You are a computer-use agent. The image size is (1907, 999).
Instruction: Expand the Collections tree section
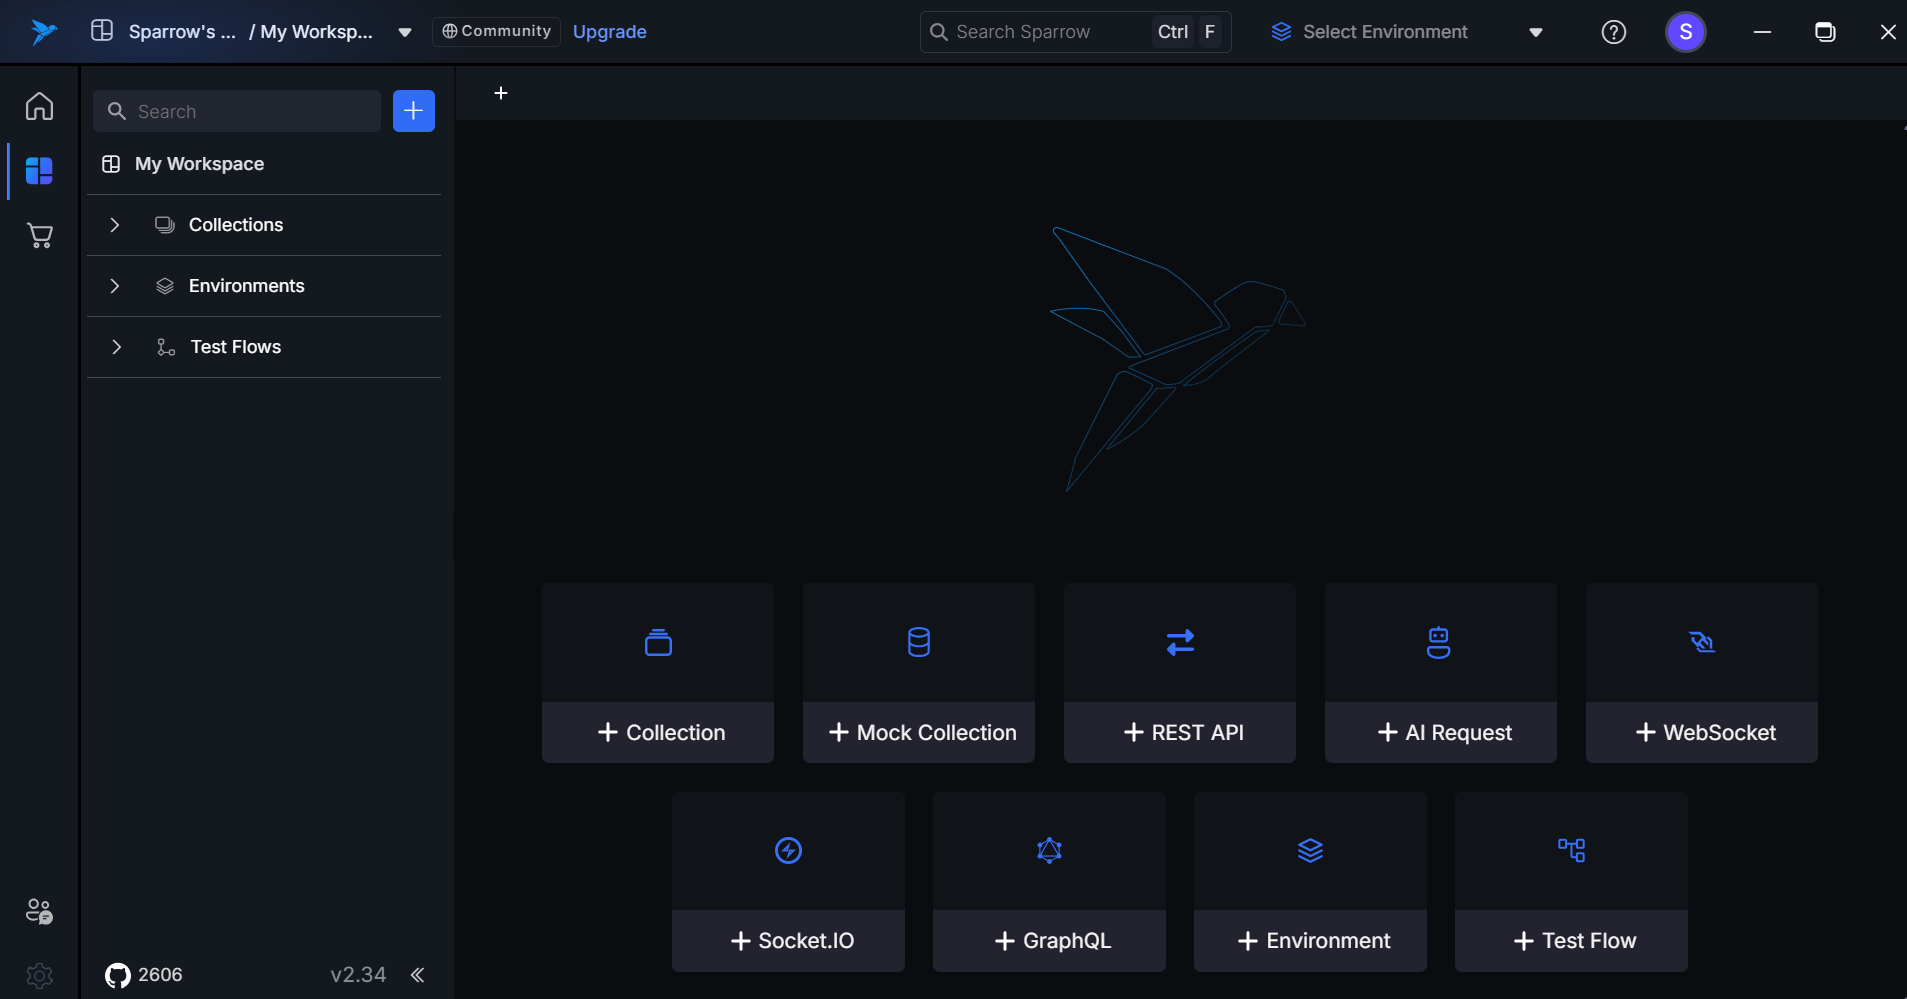[115, 225]
